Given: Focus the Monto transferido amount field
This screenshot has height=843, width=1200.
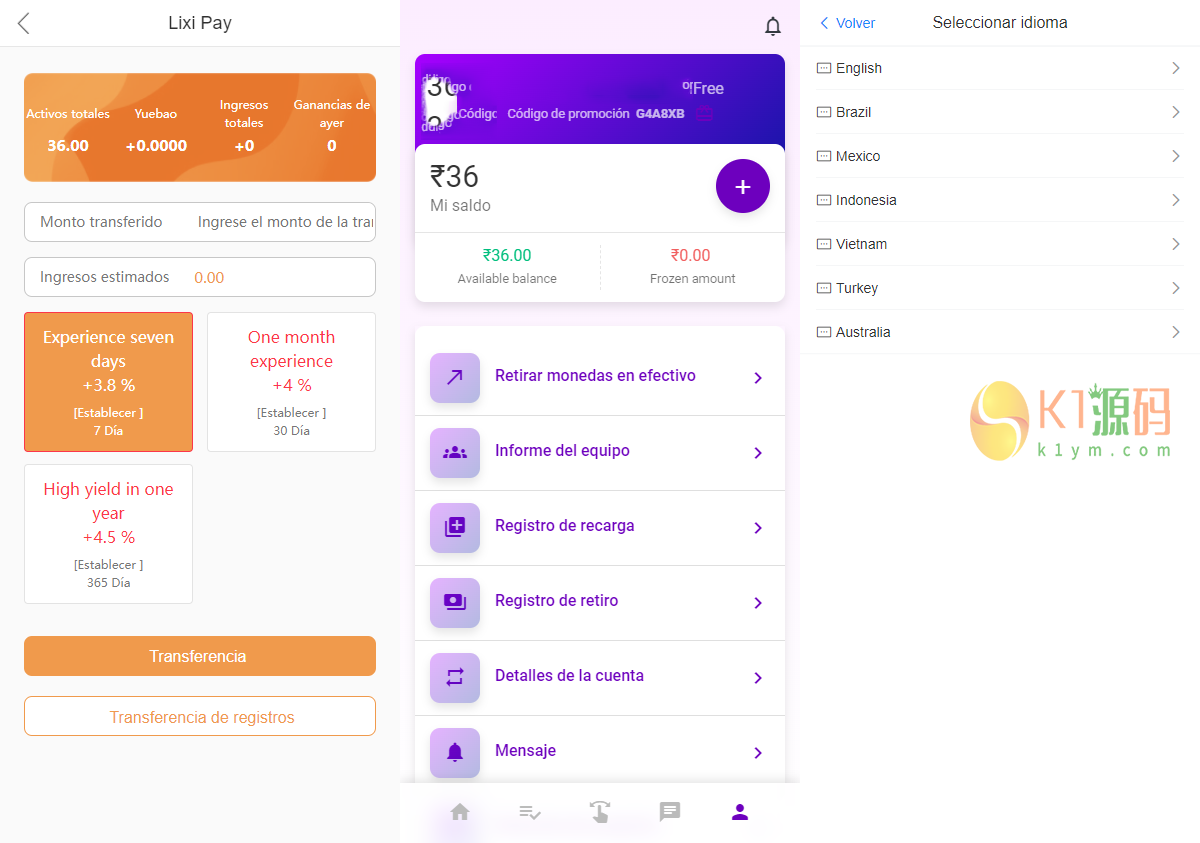Looking at the screenshot, I should (285, 222).
